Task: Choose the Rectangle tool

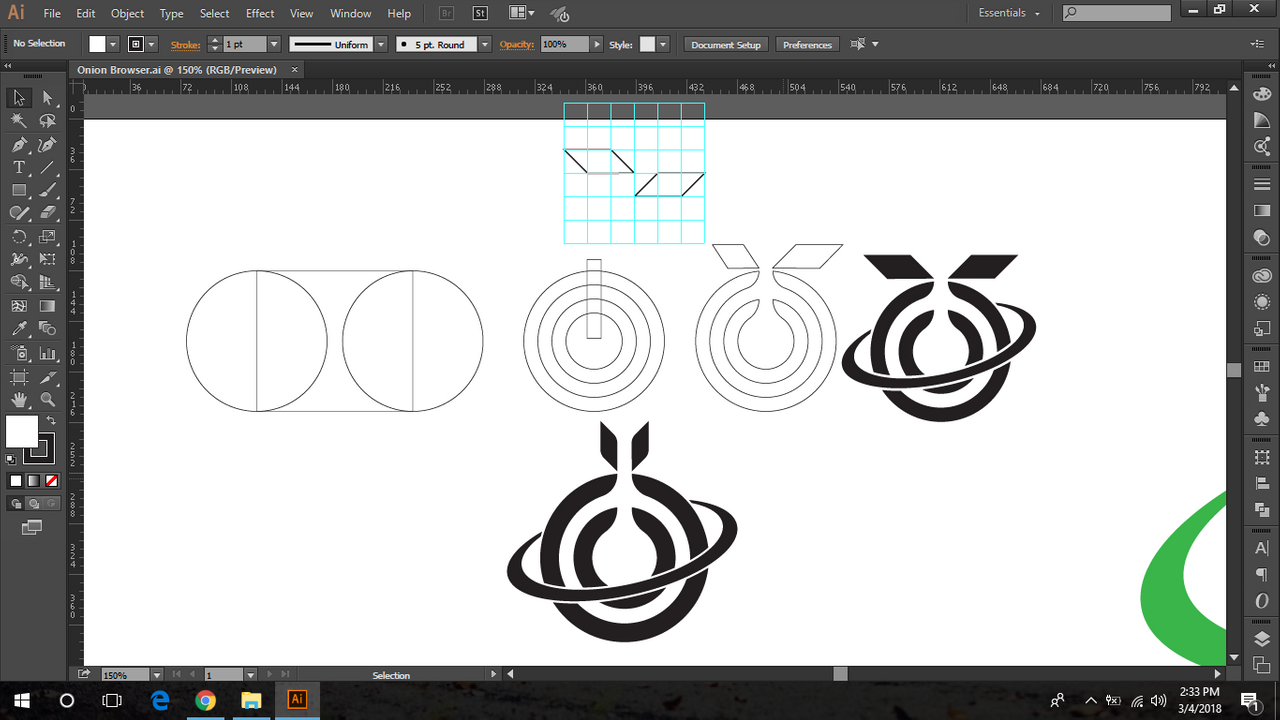Action: click(x=19, y=190)
